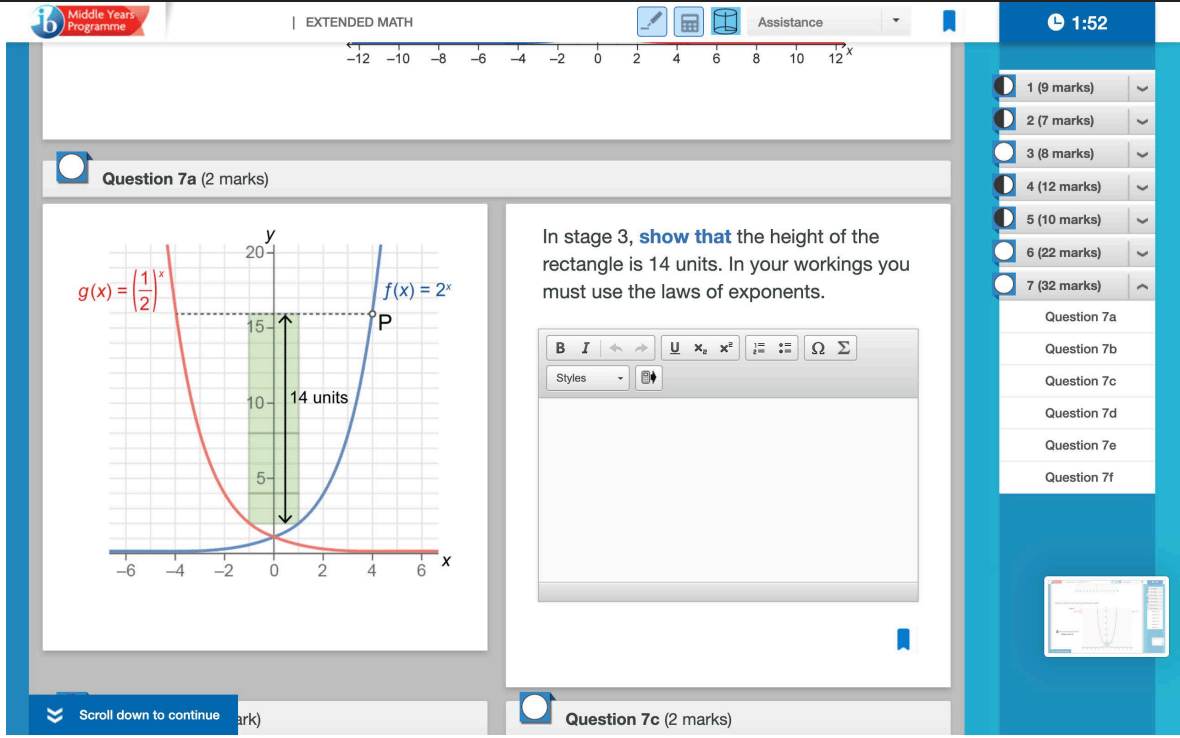Click the Question 7a heading text

coord(185,179)
